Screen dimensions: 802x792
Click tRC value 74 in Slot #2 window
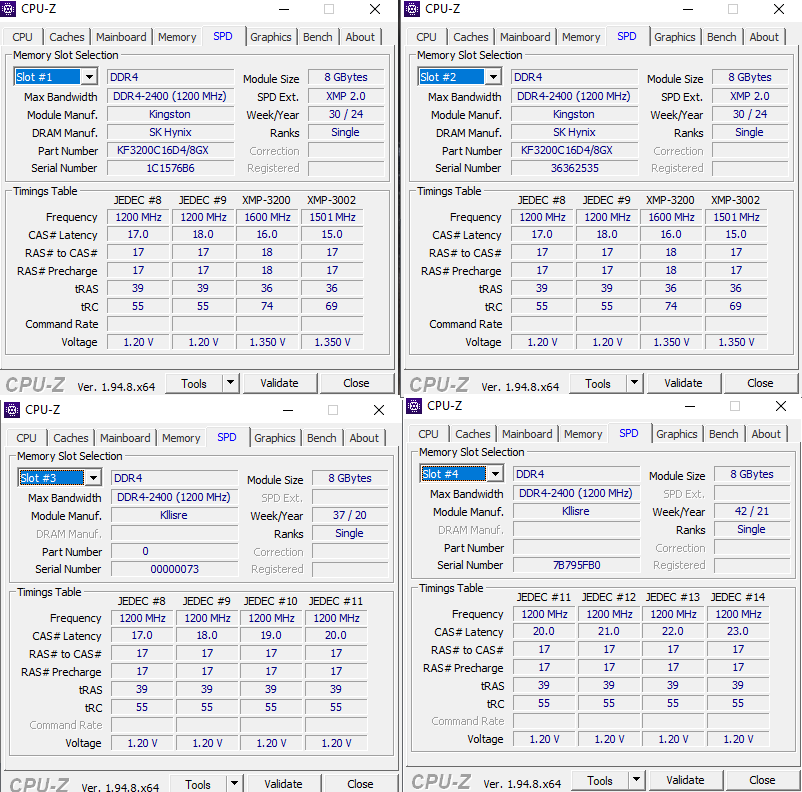(x=671, y=306)
